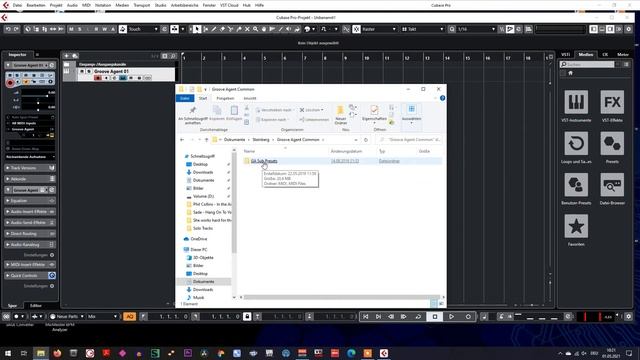
Task: Click Steinberg in Explorer address breadcrumb
Action: pos(261,140)
